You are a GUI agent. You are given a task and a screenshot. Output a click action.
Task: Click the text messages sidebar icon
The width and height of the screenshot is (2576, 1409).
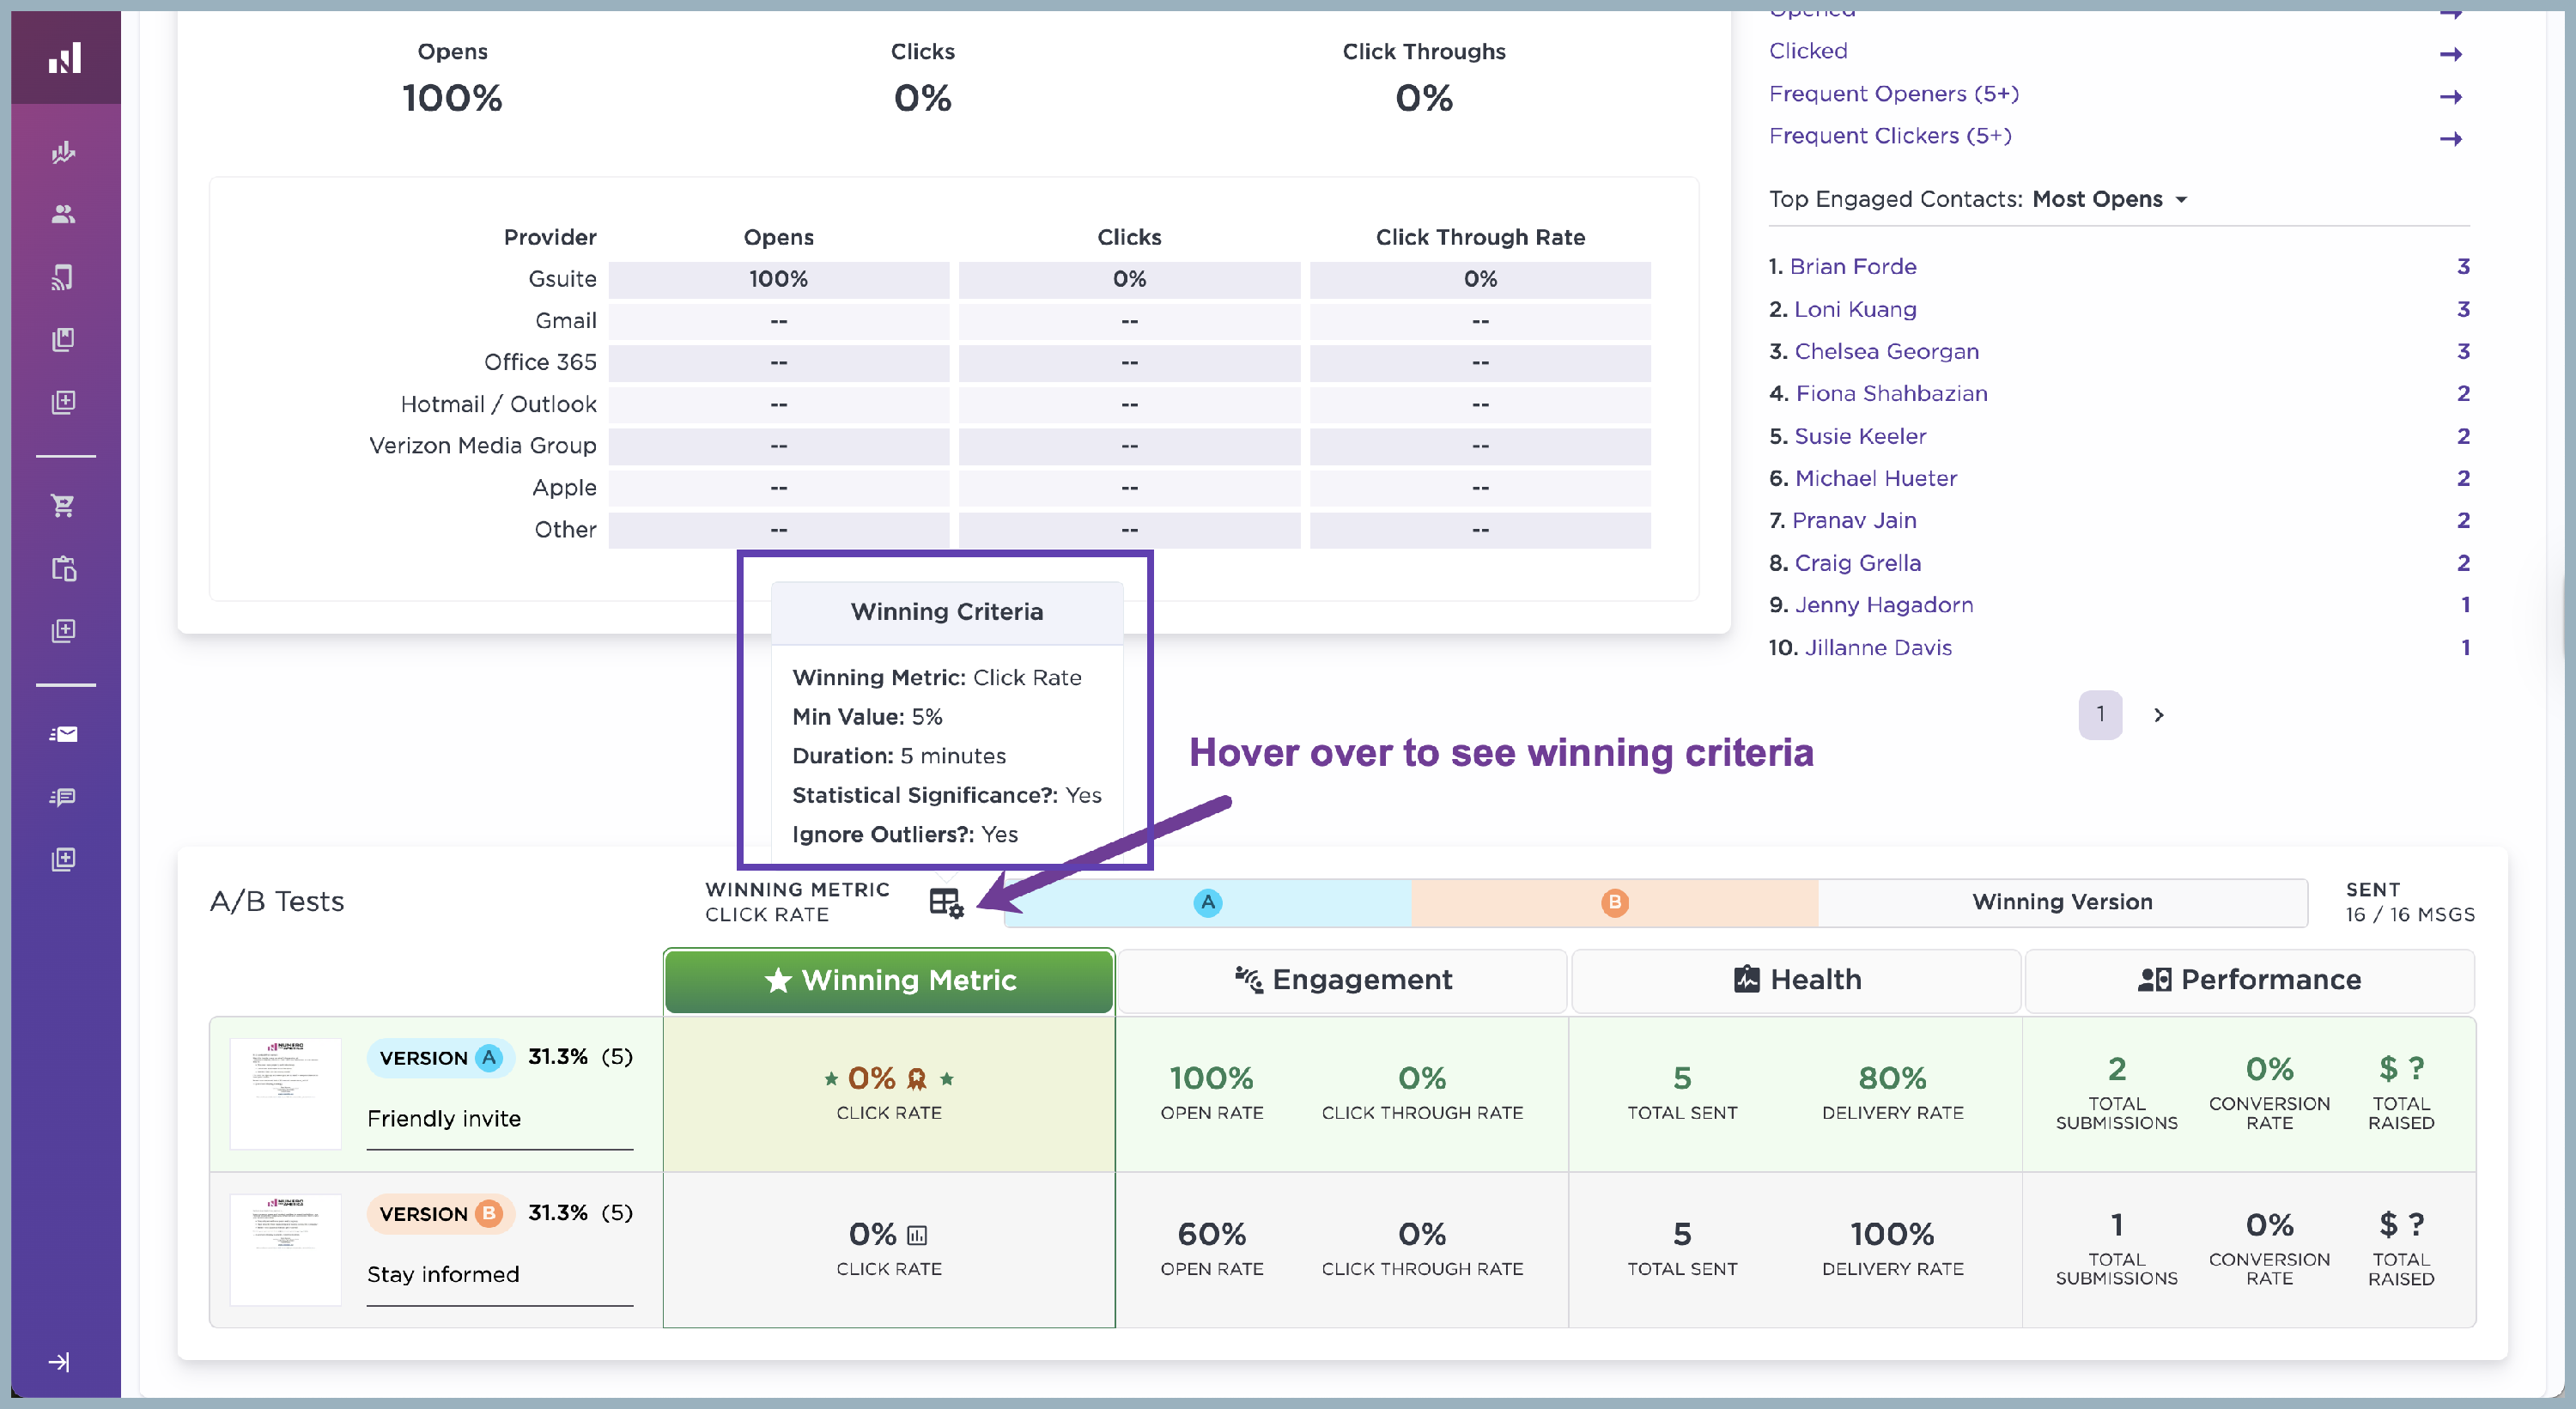click(x=63, y=797)
